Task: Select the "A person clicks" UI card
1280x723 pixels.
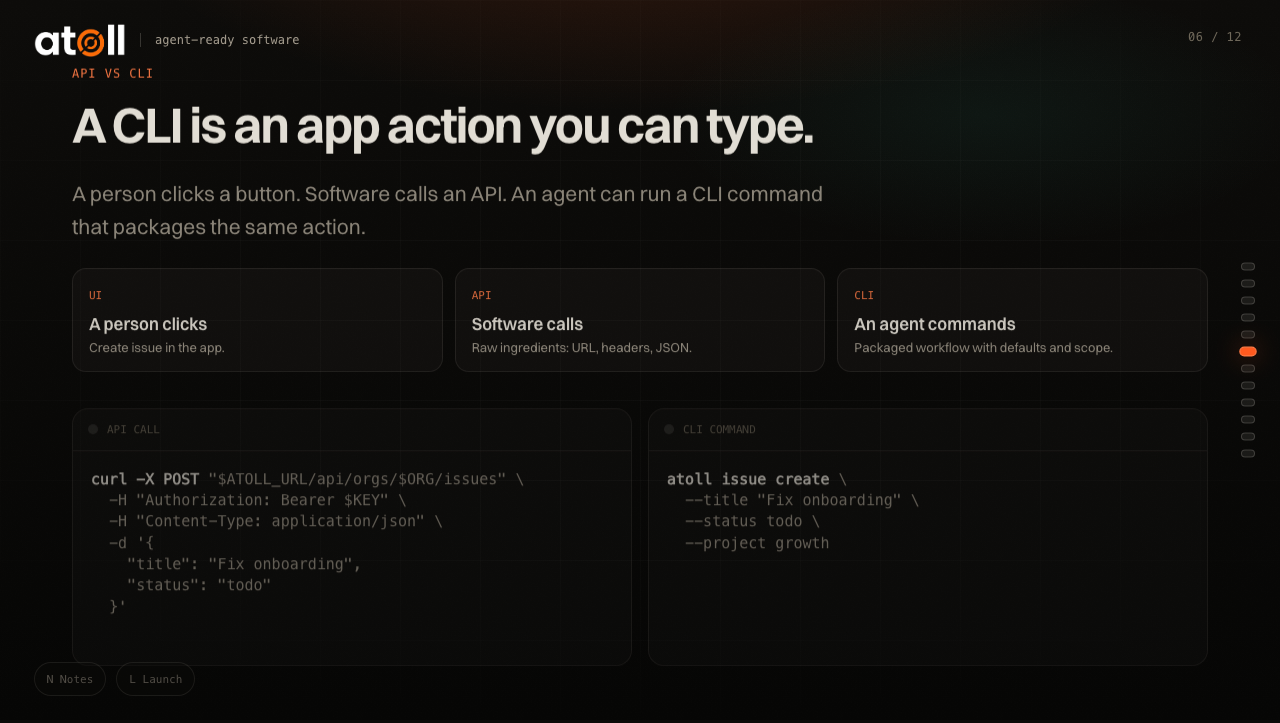Action: point(257,320)
